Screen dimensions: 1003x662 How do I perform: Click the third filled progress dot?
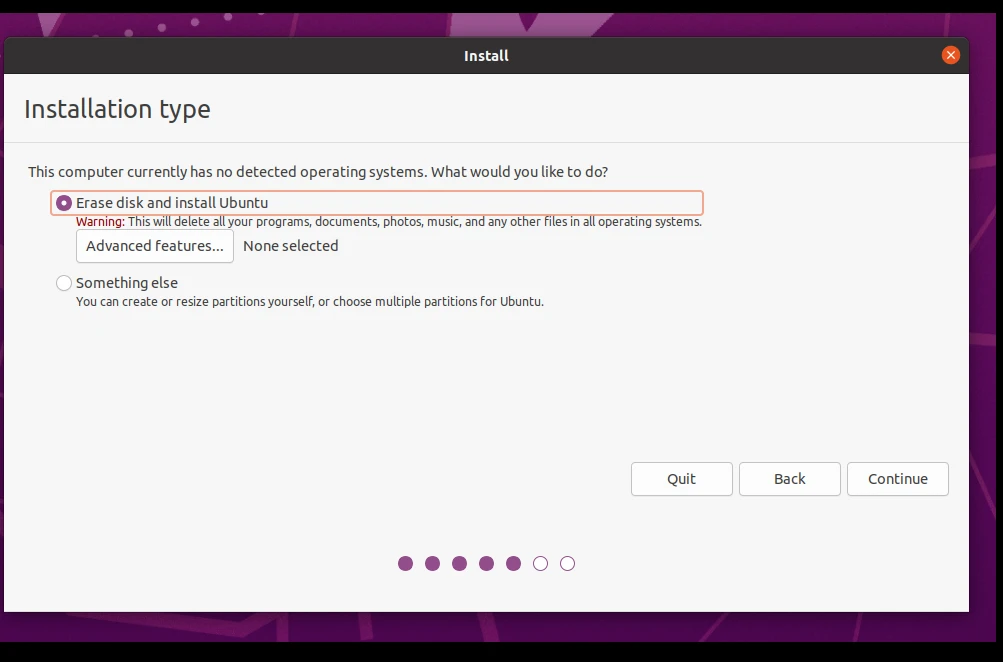pos(459,564)
